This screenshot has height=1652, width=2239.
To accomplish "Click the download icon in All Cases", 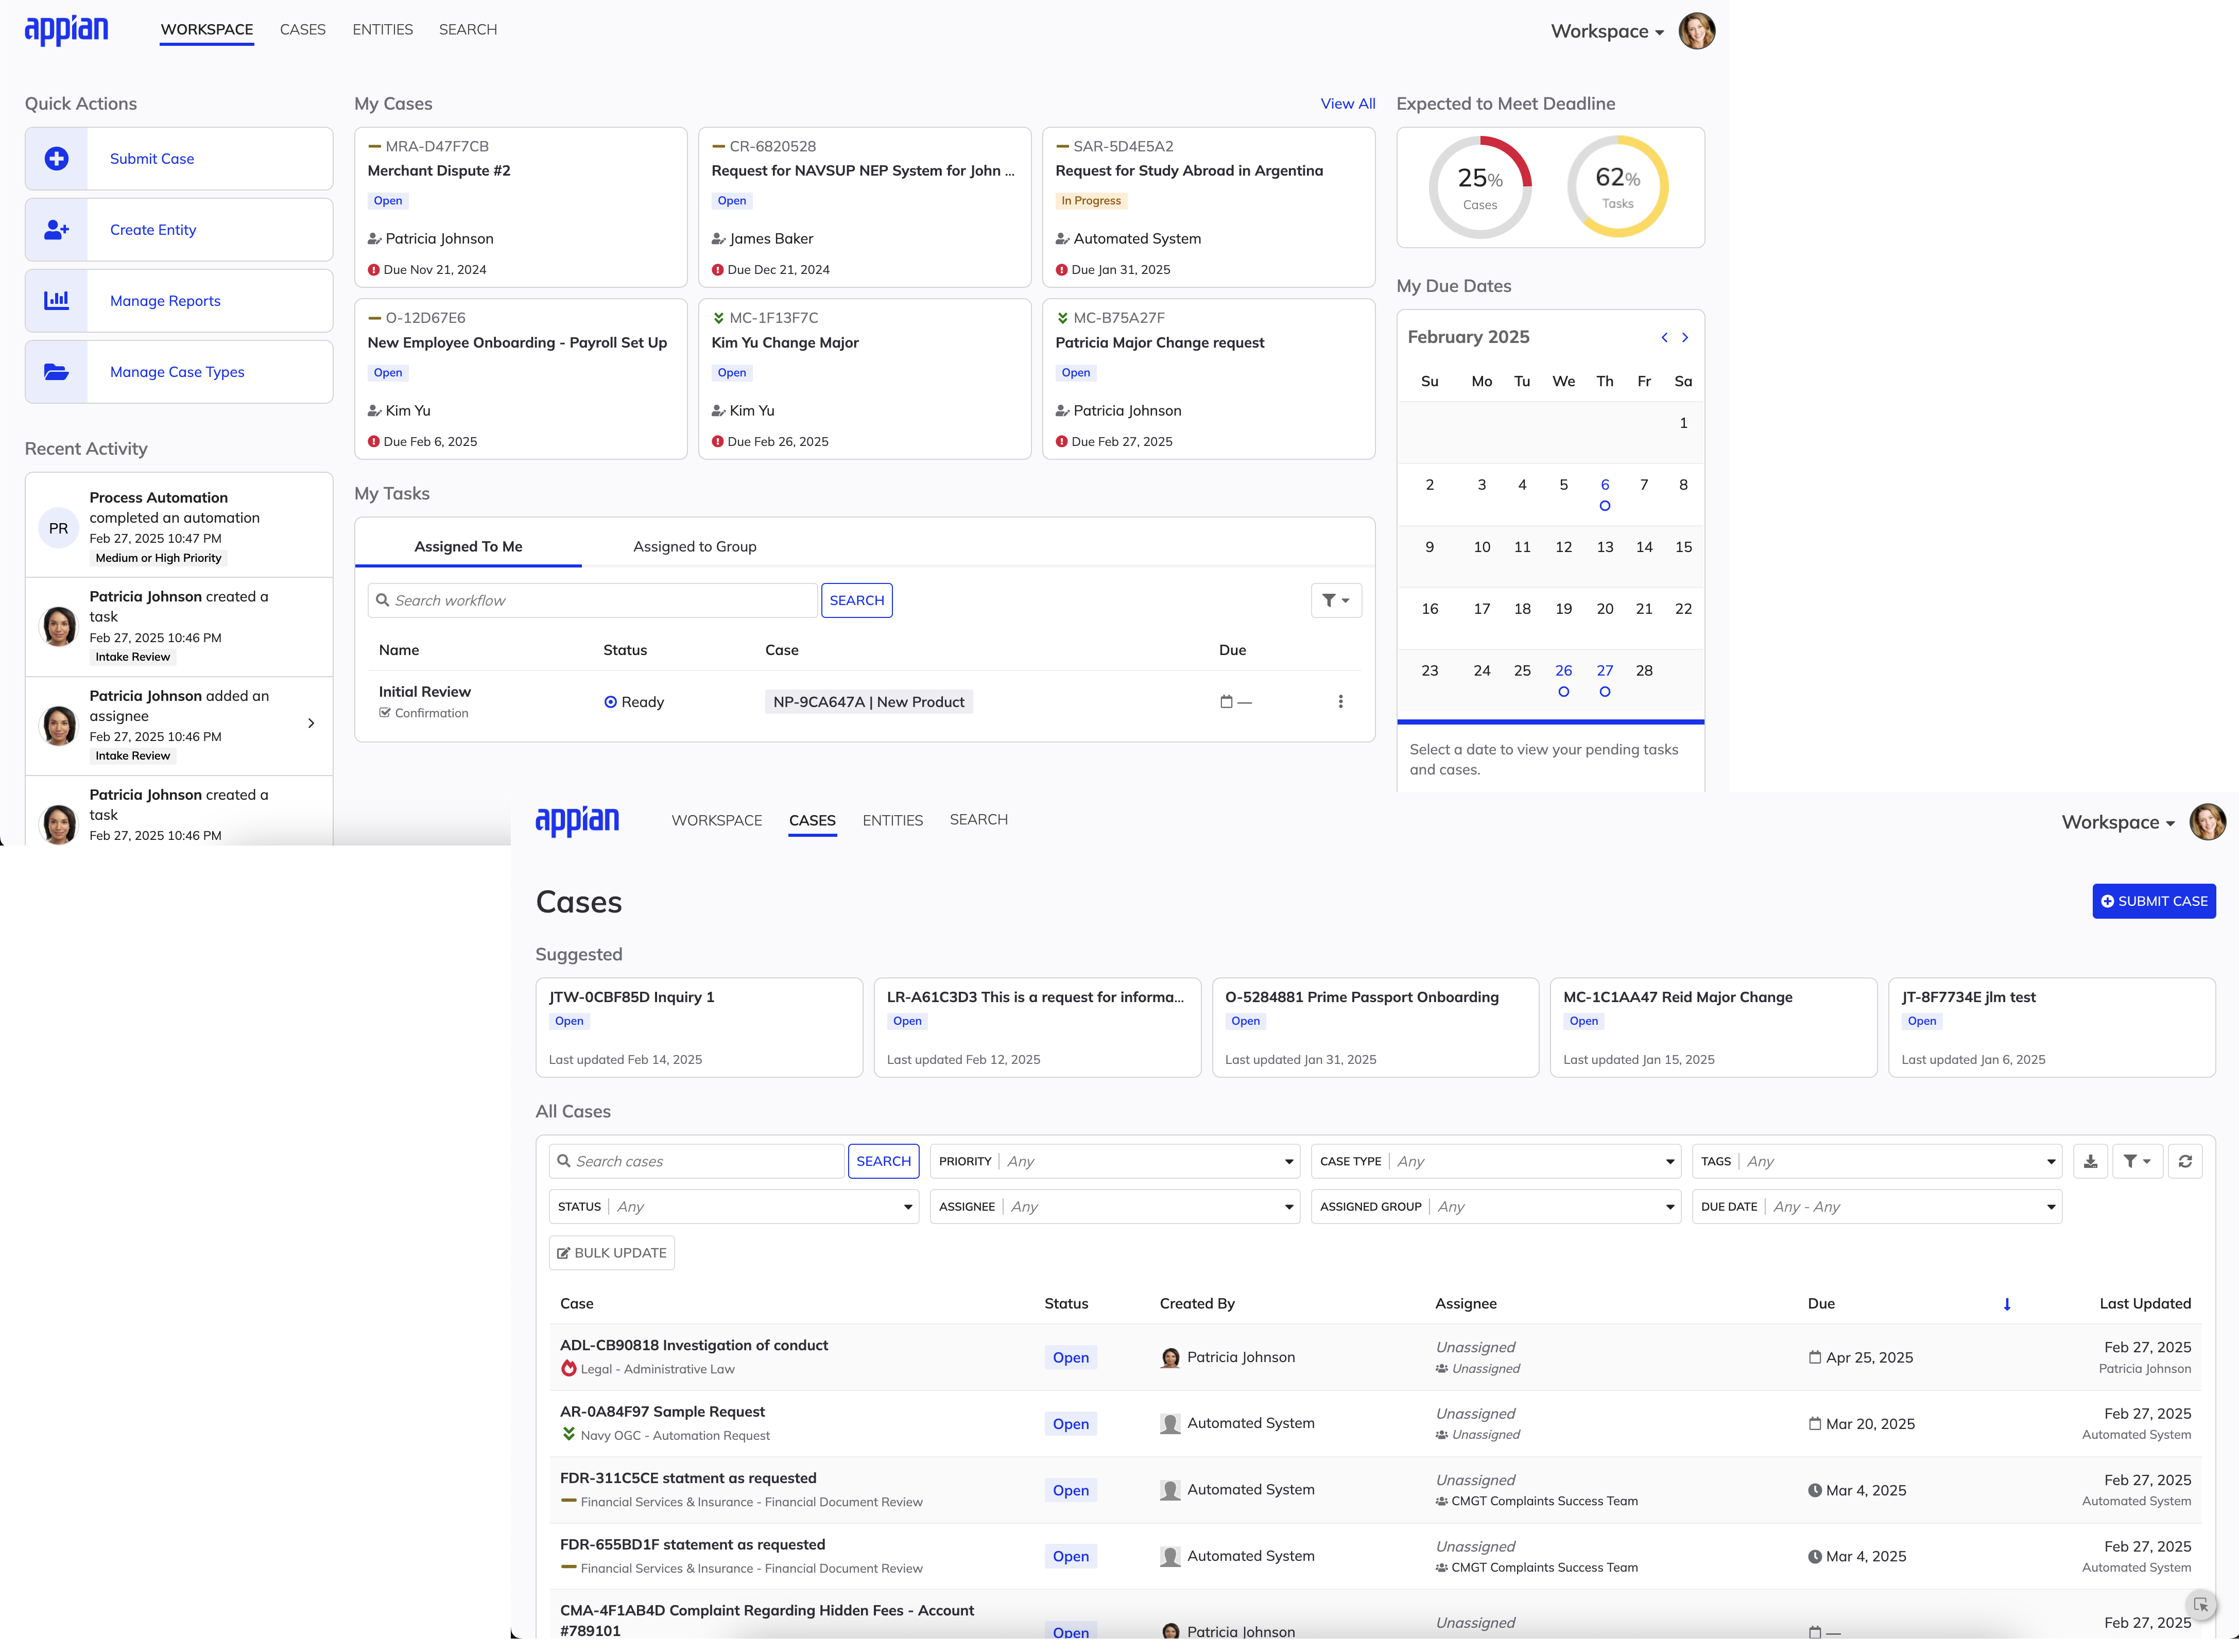I will point(2090,1161).
